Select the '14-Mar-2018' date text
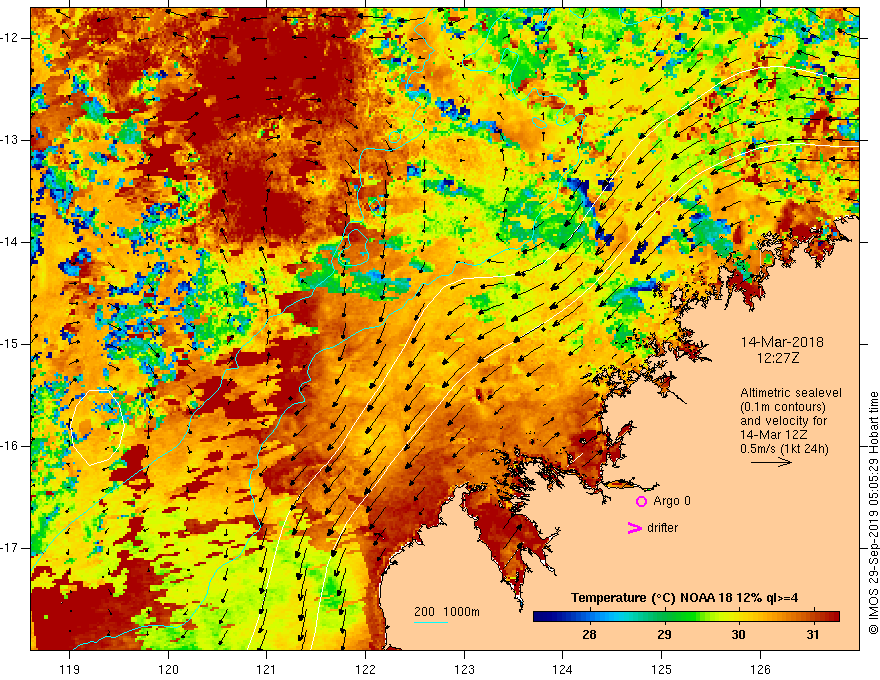The image size is (880, 680). point(782,342)
